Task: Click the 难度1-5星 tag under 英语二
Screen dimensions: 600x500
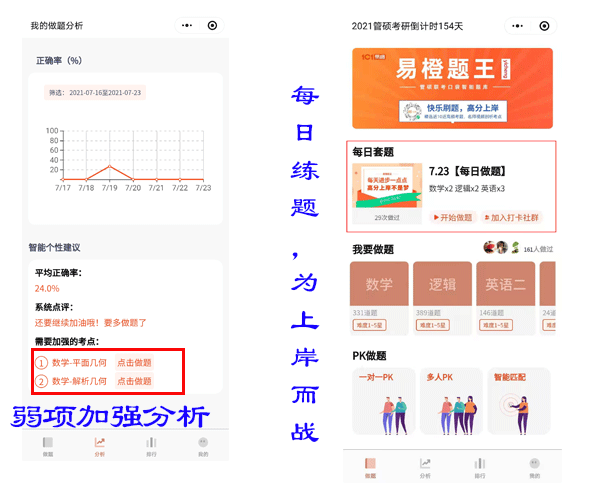Action: 496,325
